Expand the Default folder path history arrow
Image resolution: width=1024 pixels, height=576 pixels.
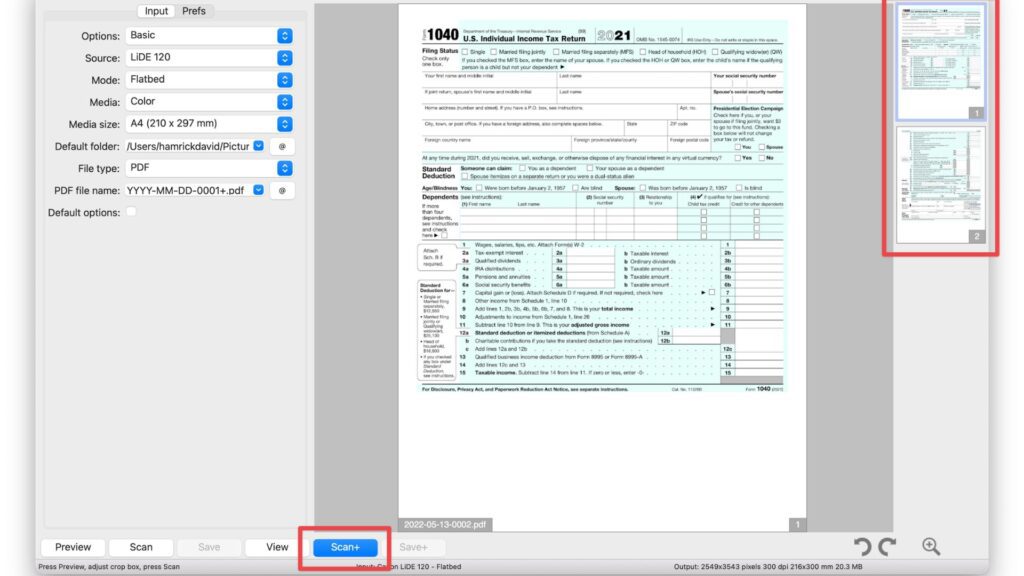[x=259, y=146]
